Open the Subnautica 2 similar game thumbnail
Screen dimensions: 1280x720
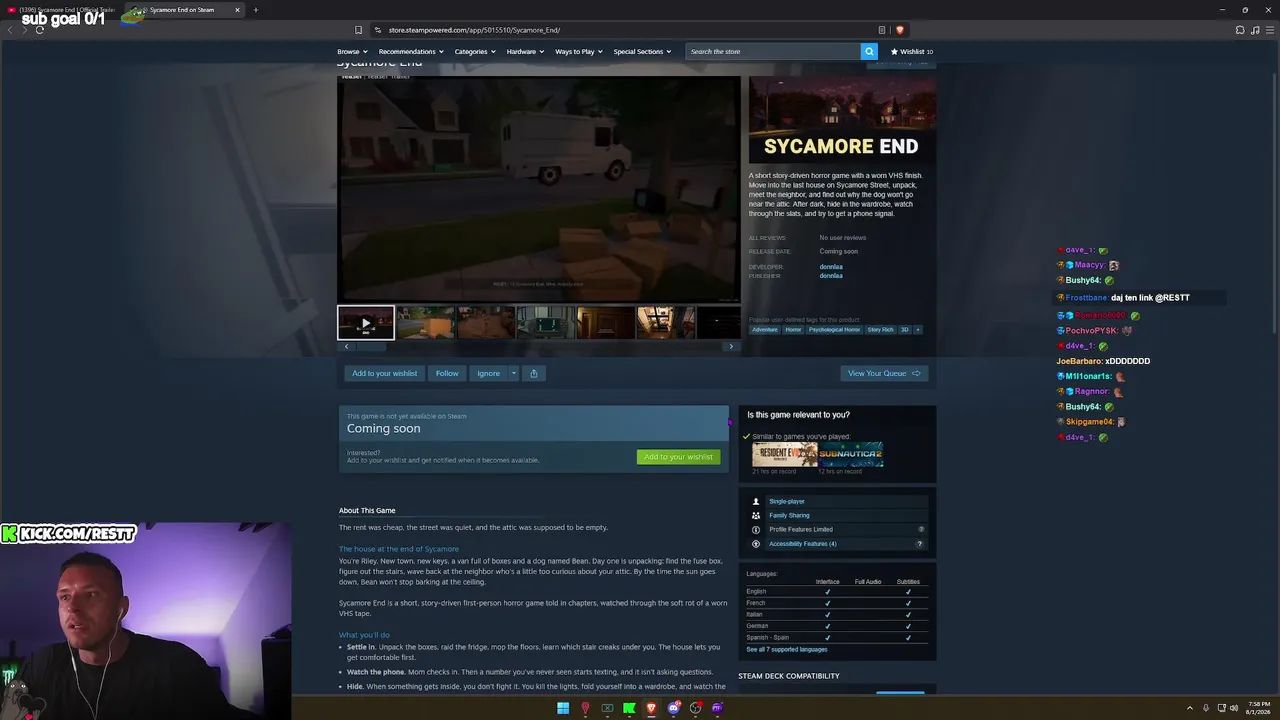point(851,455)
